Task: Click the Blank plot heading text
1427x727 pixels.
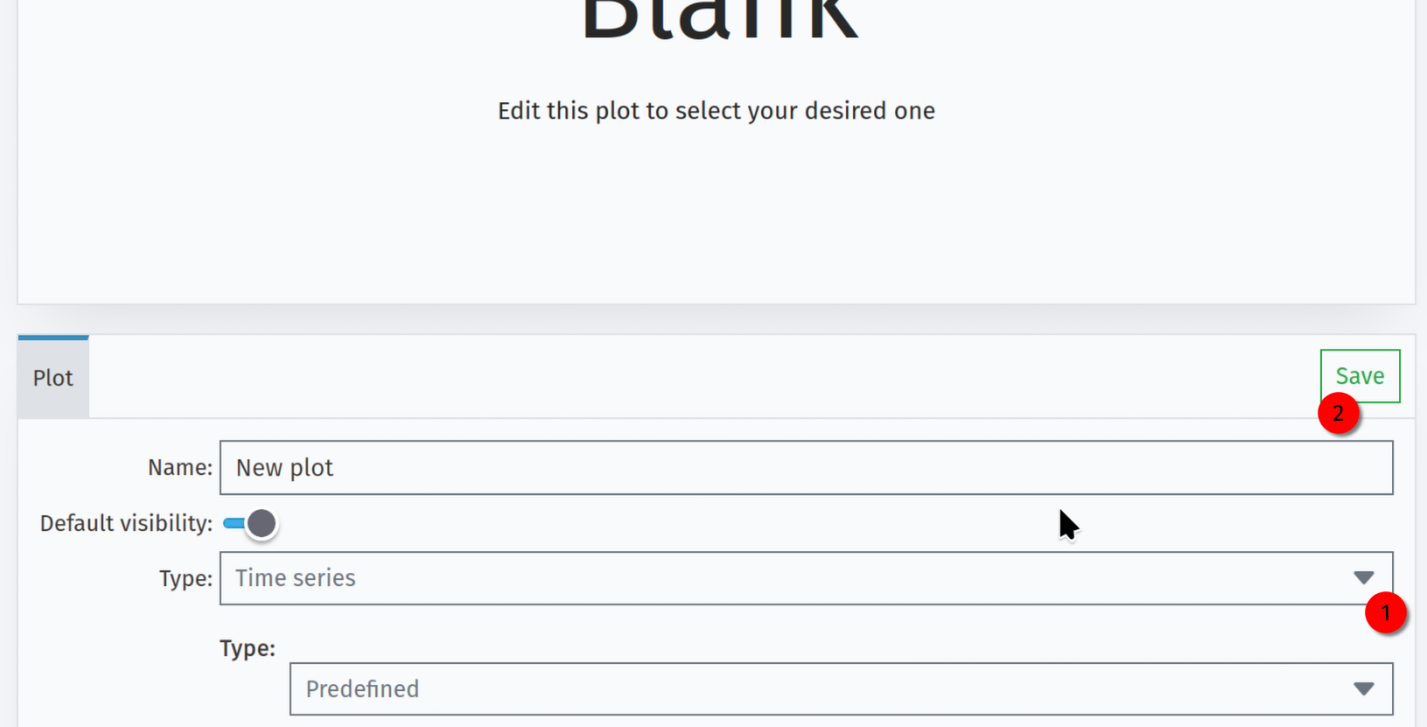Action: [719, 18]
